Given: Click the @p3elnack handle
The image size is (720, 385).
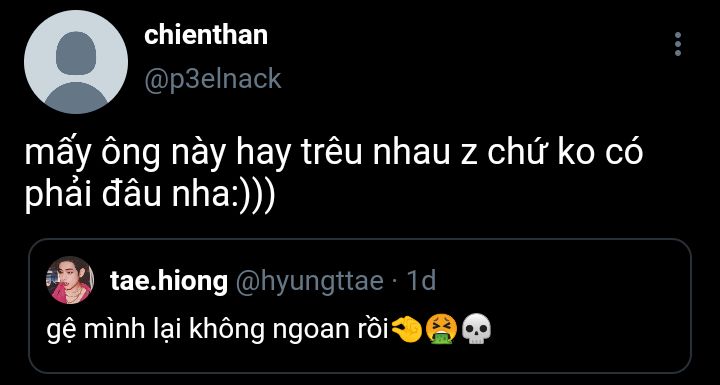Looking at the screenshot, I should (x=213, y=79).
